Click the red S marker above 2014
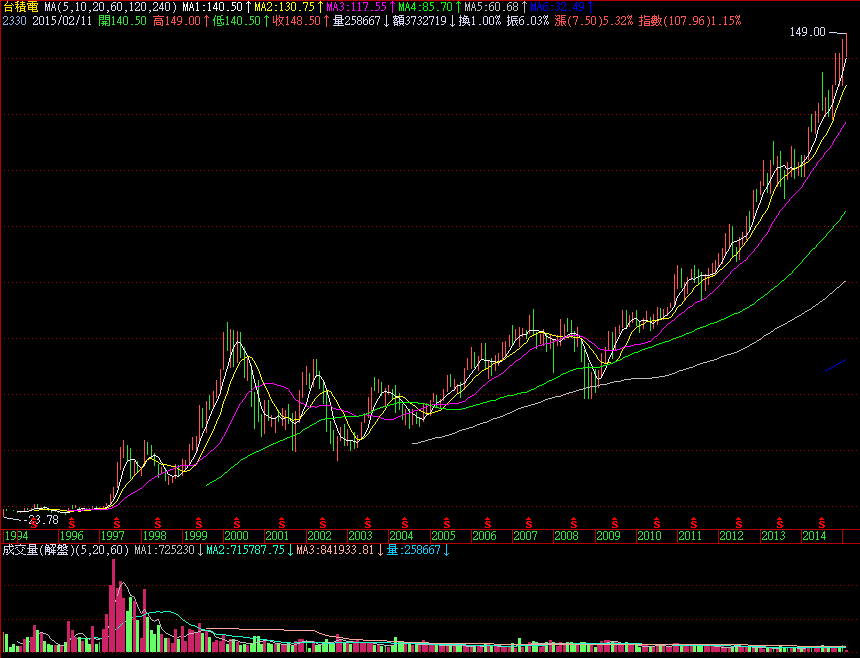Screen dimensions: 860x658 coord(822,522)
